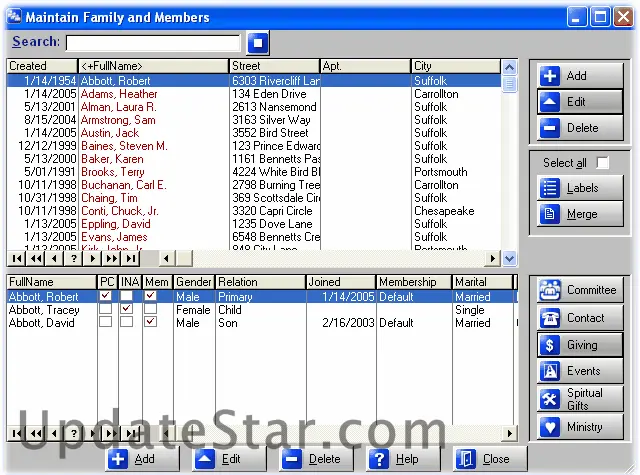Click family list scroll down arrow
The image size is (640, 475).
[x=509, y=258]
